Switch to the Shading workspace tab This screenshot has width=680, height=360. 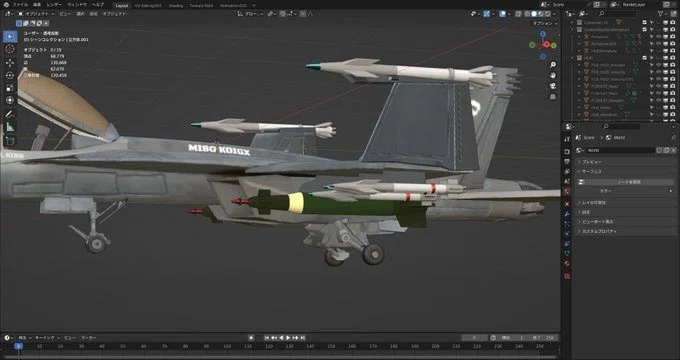[x=176, y=6]
